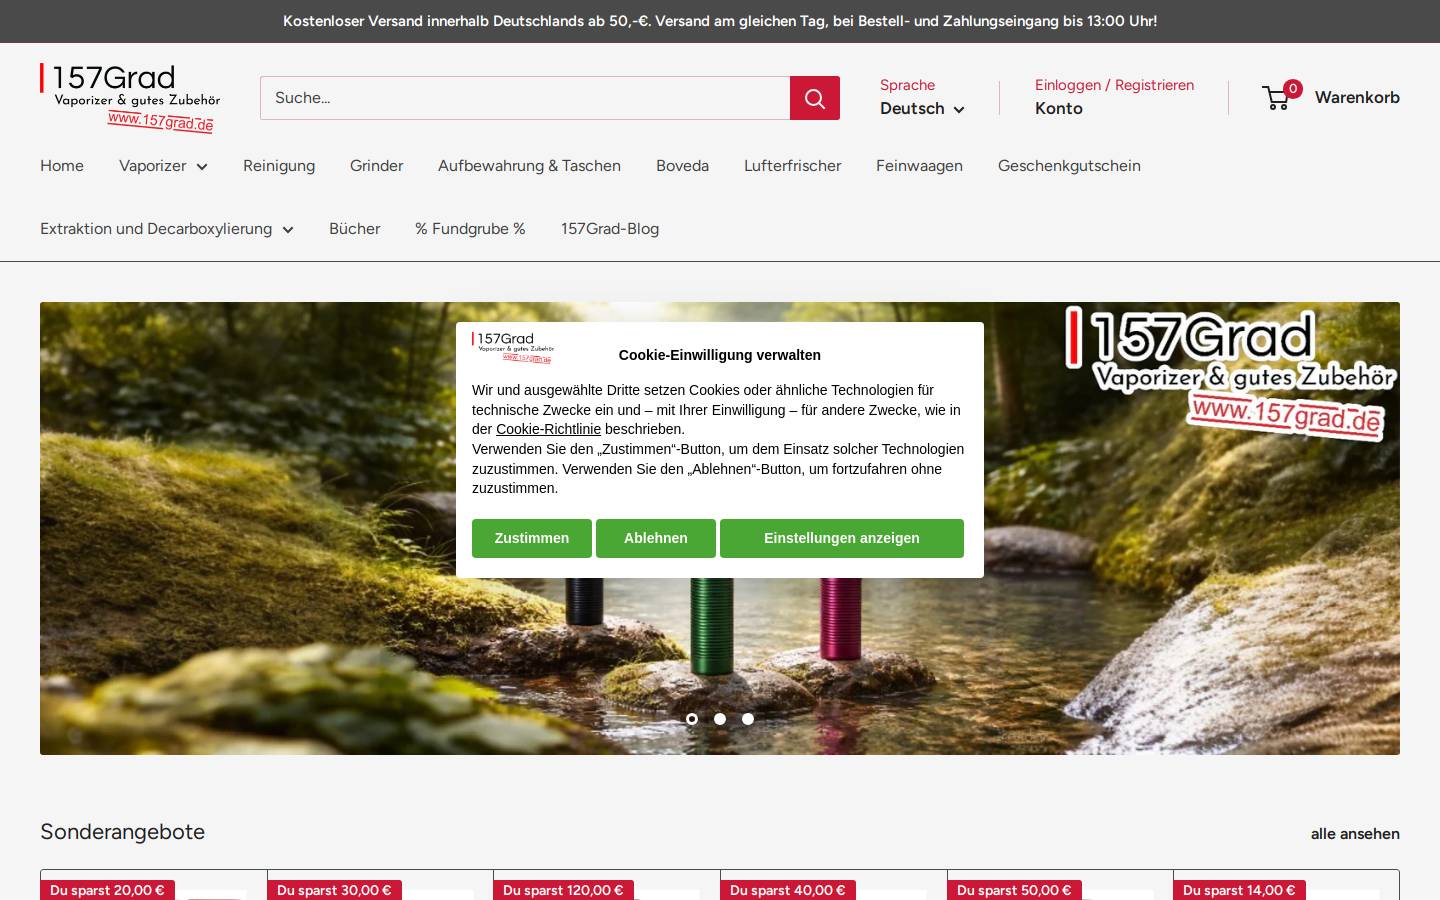Click the Ablehnen cookie button
1440x900 pixels.
point(656,538)
